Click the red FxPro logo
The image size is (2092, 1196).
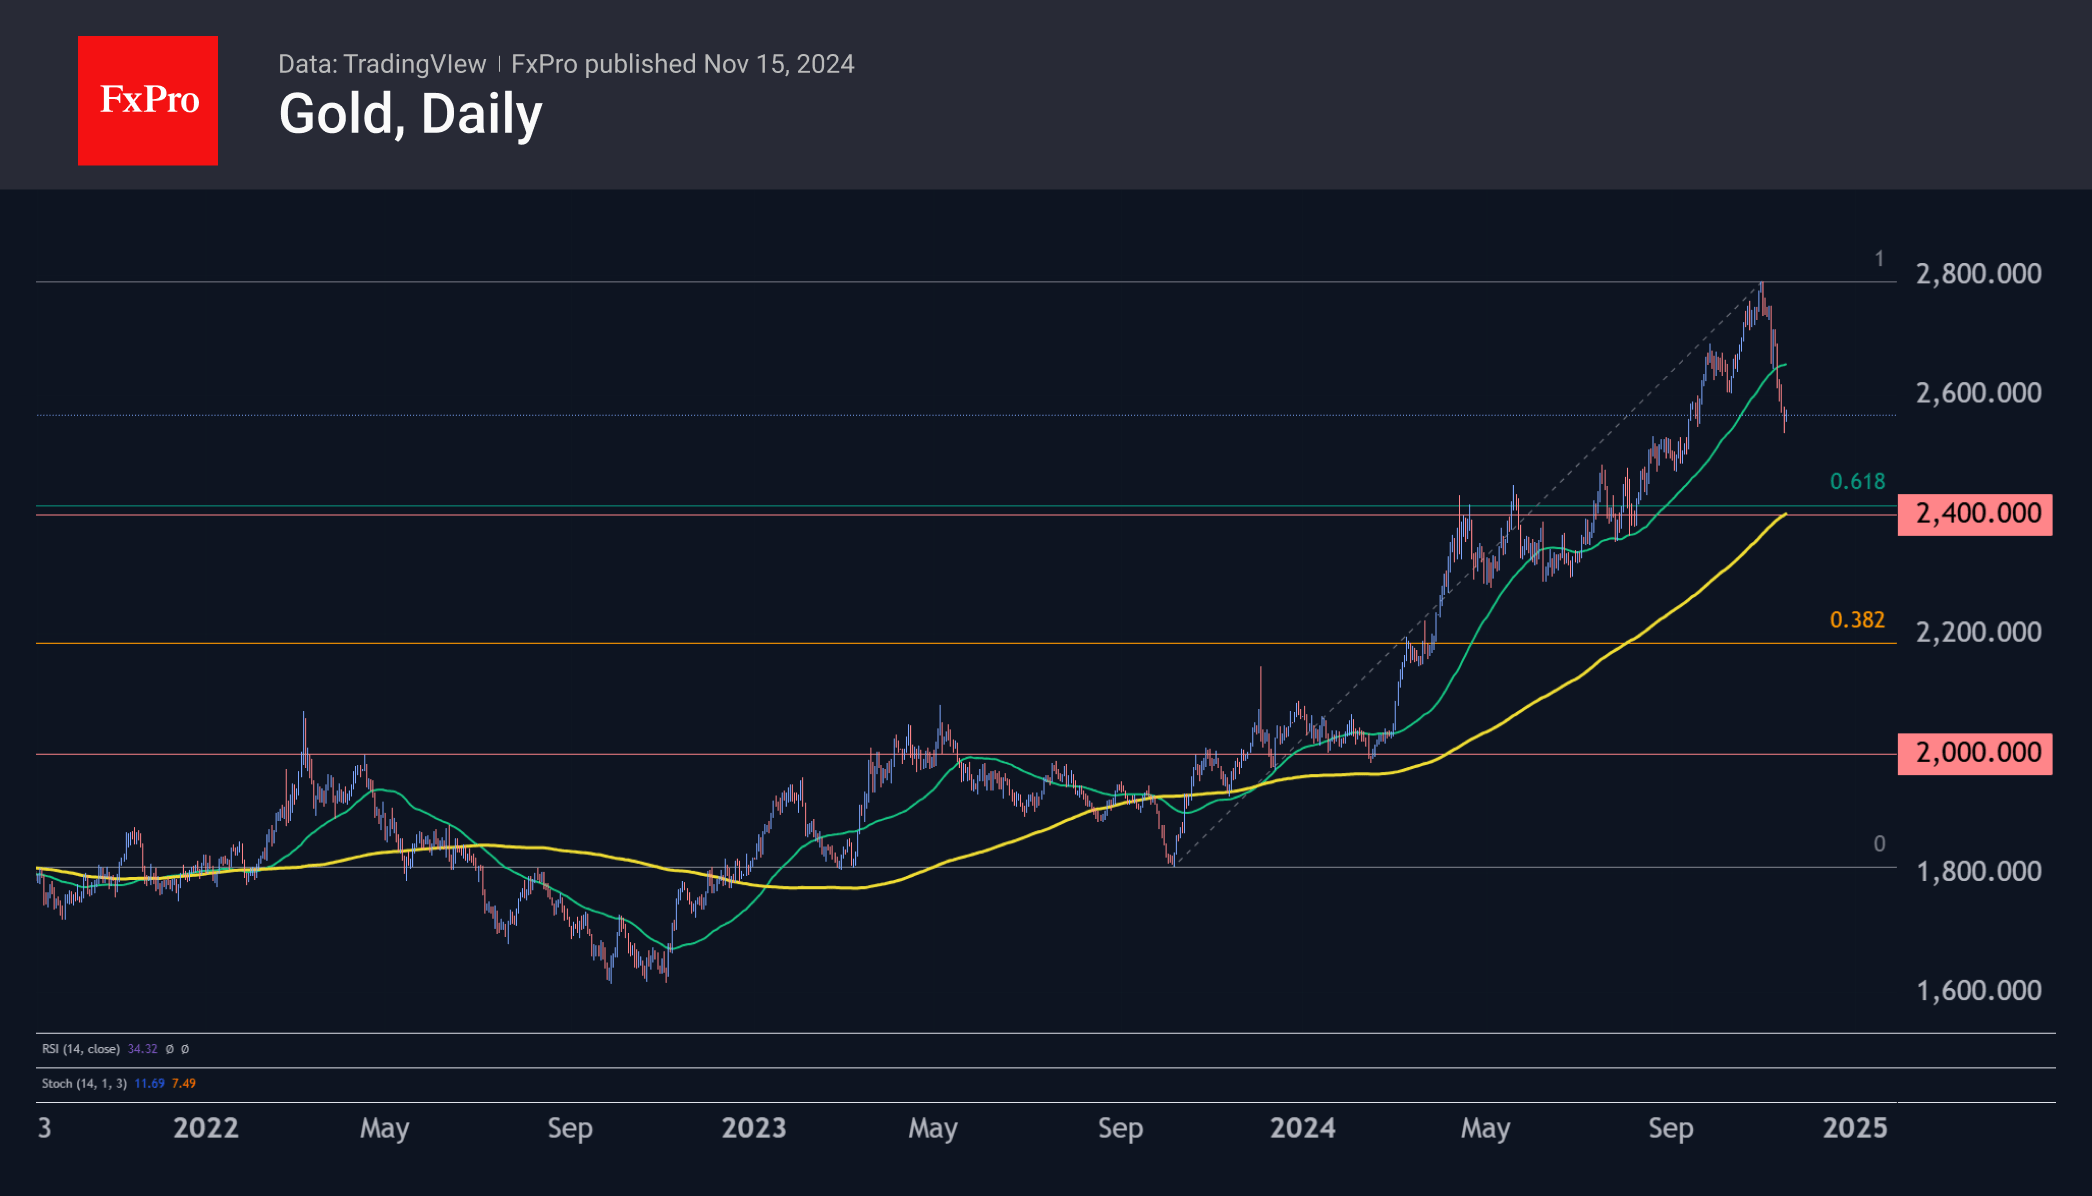tap(148, 100)
